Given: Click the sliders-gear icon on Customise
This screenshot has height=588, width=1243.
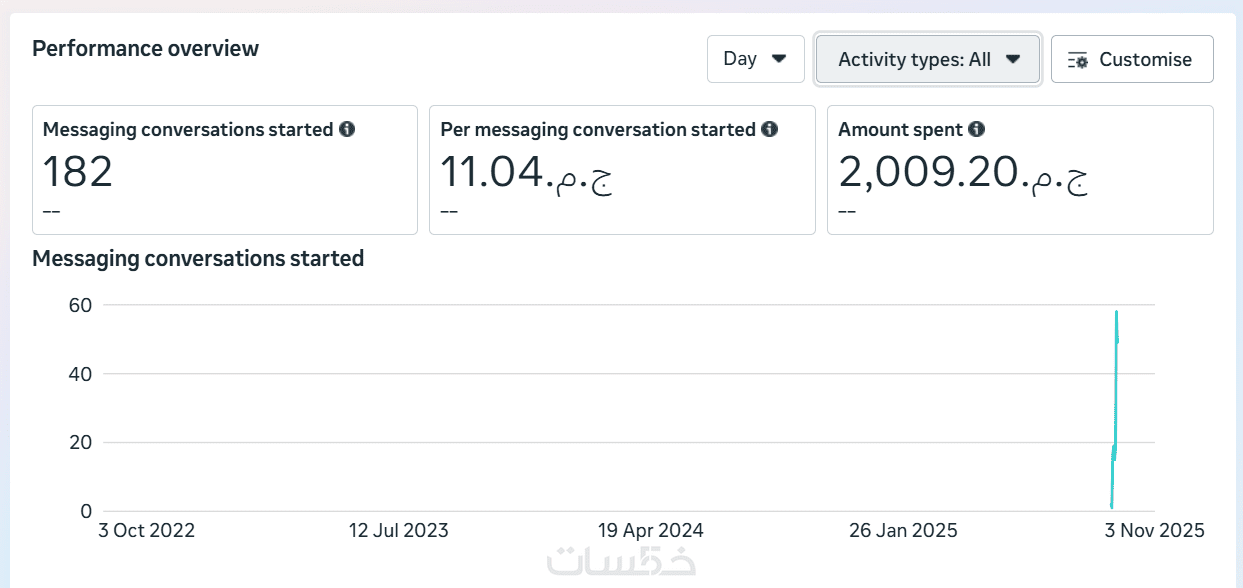Looking at the screenshot, I should pos(1078,60).
